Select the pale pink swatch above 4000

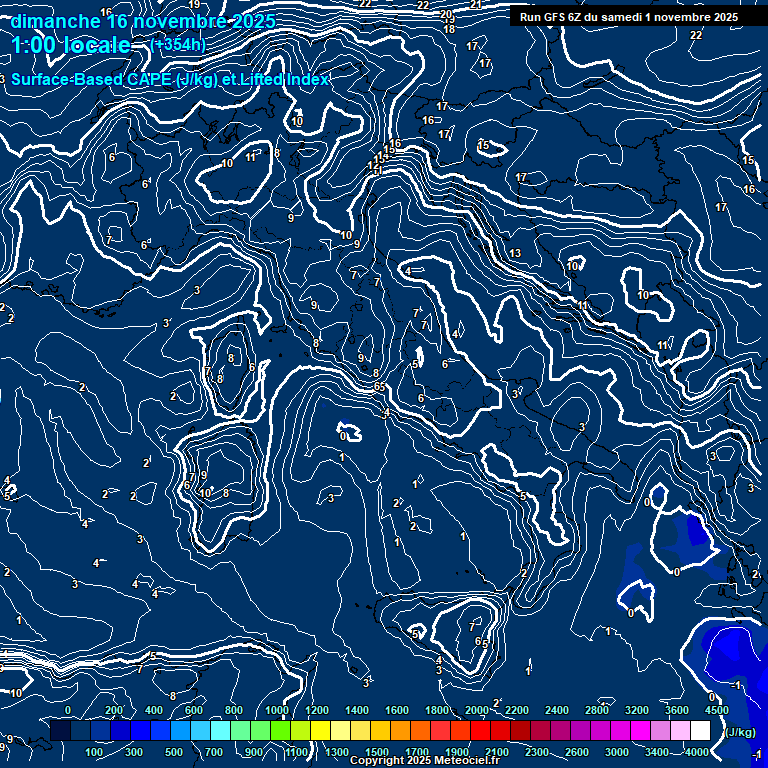tap(680, 730)
